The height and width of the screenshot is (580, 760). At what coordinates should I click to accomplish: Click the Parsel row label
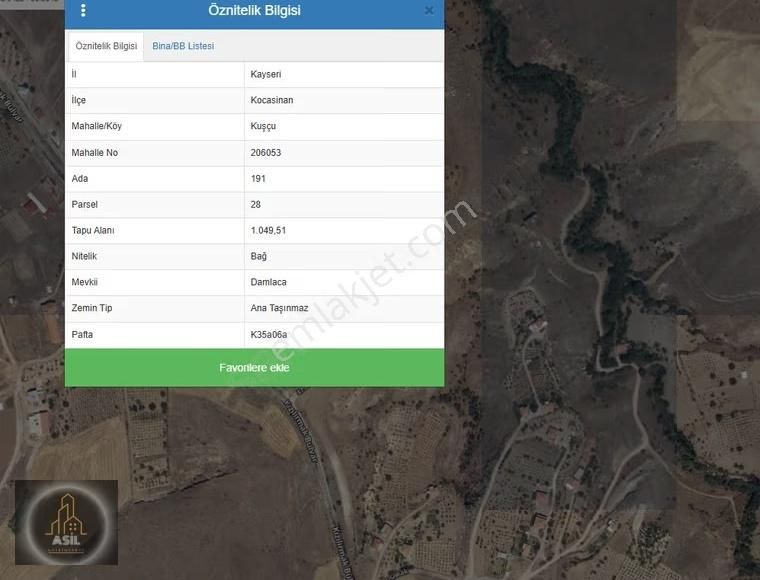click(84, 204)
